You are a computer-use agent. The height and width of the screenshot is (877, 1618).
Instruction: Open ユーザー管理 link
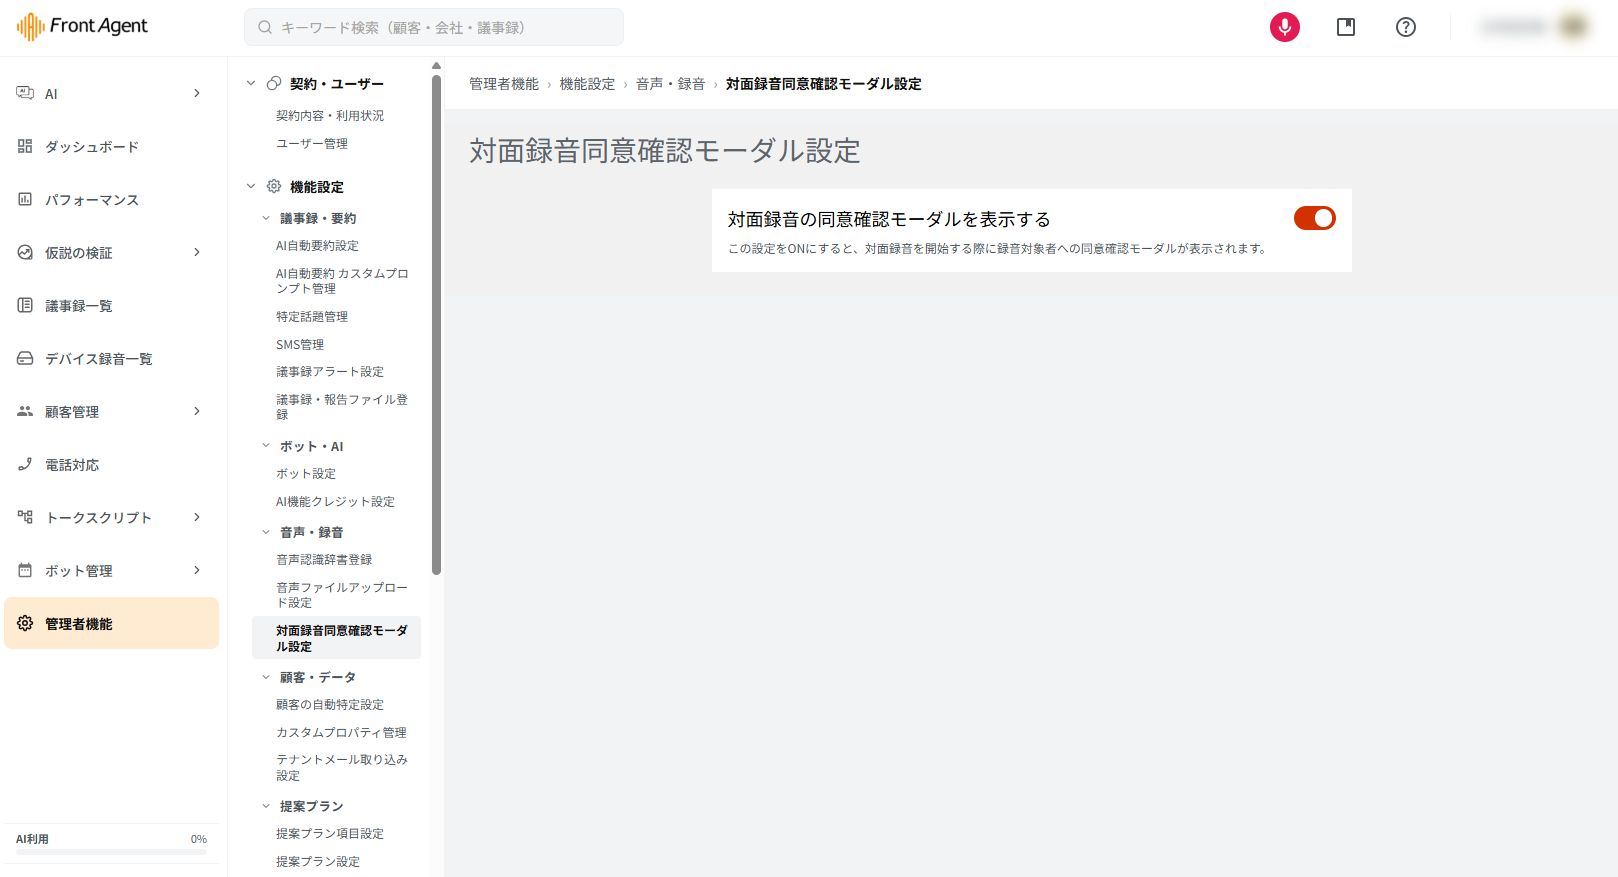[x=312, y=144]
